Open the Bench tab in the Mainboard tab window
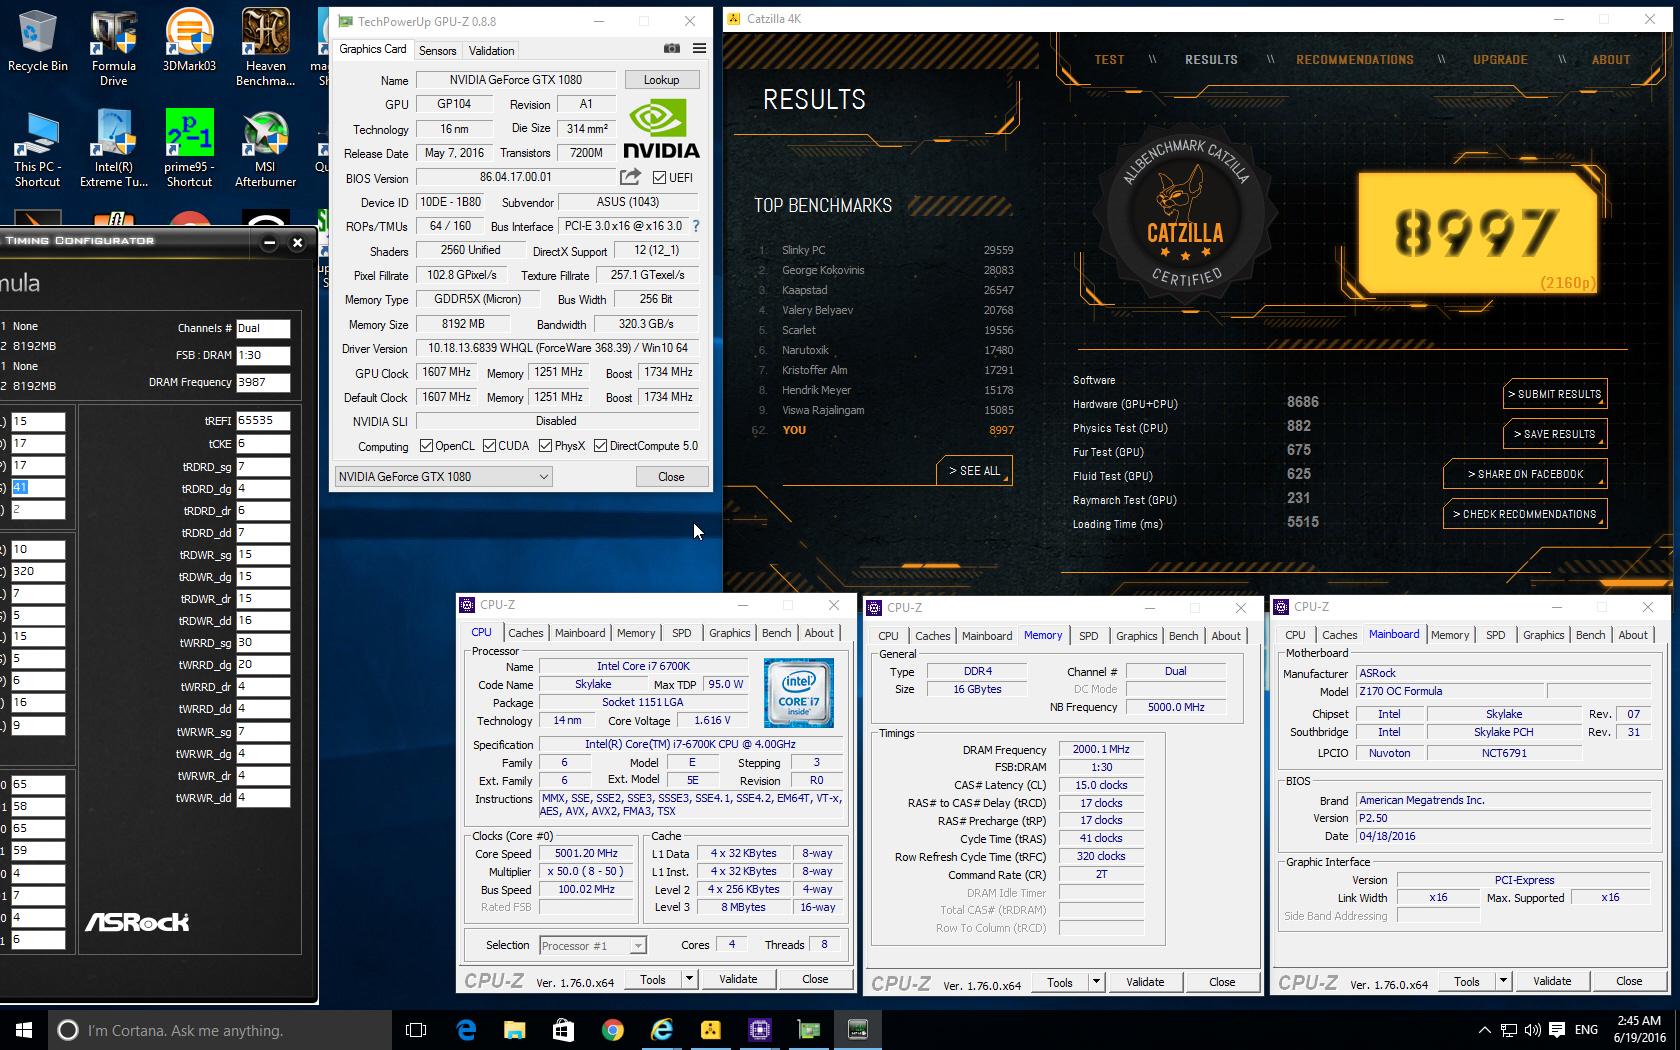Image resolution: width=1680 pixels, height=1050 pixels. [1590, 635]
